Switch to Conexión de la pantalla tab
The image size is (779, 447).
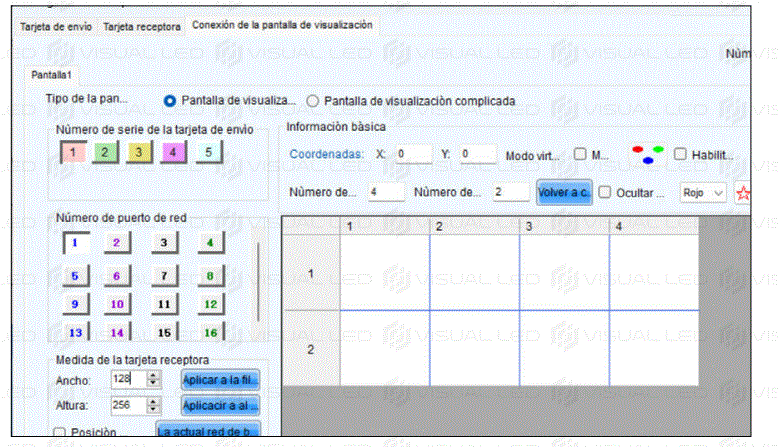point(282,25)
